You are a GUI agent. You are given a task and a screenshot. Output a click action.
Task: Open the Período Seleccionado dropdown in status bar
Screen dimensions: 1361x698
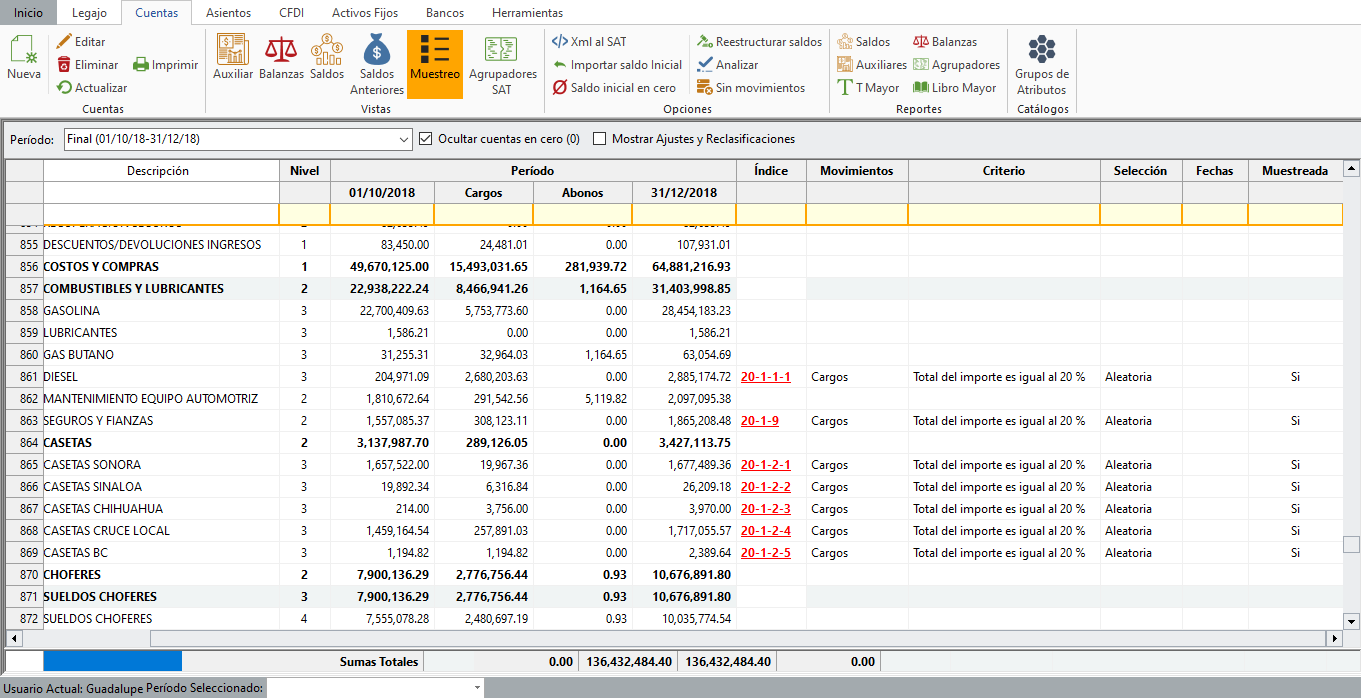coord(477,688)
